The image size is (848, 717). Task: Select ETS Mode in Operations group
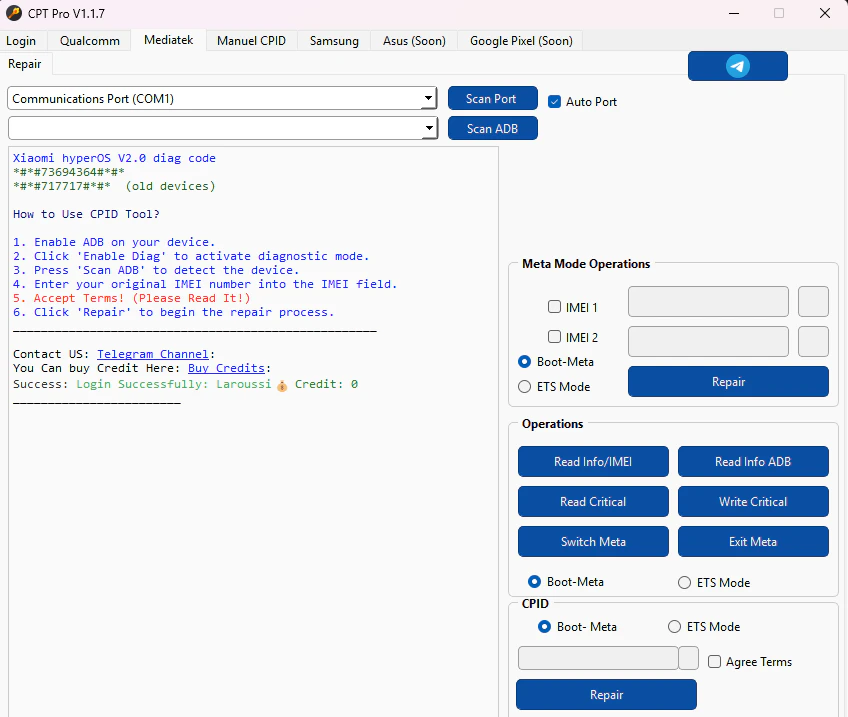[x=685, y=582]
